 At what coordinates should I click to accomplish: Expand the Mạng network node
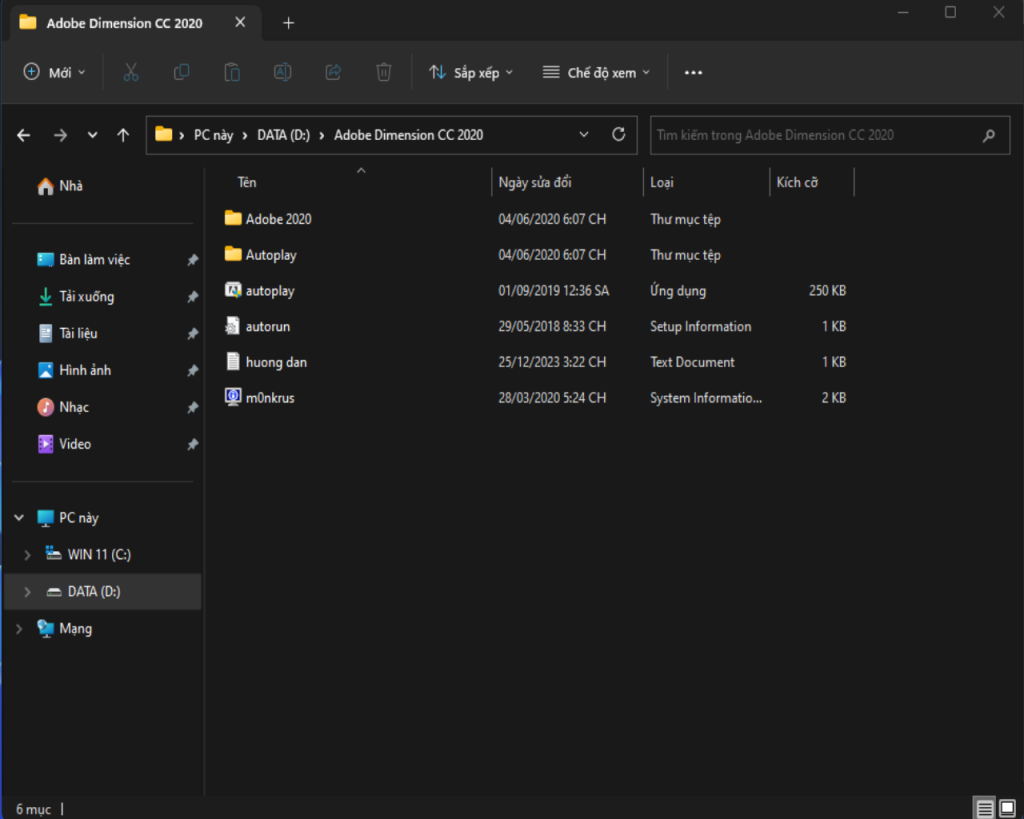[19, 629]
